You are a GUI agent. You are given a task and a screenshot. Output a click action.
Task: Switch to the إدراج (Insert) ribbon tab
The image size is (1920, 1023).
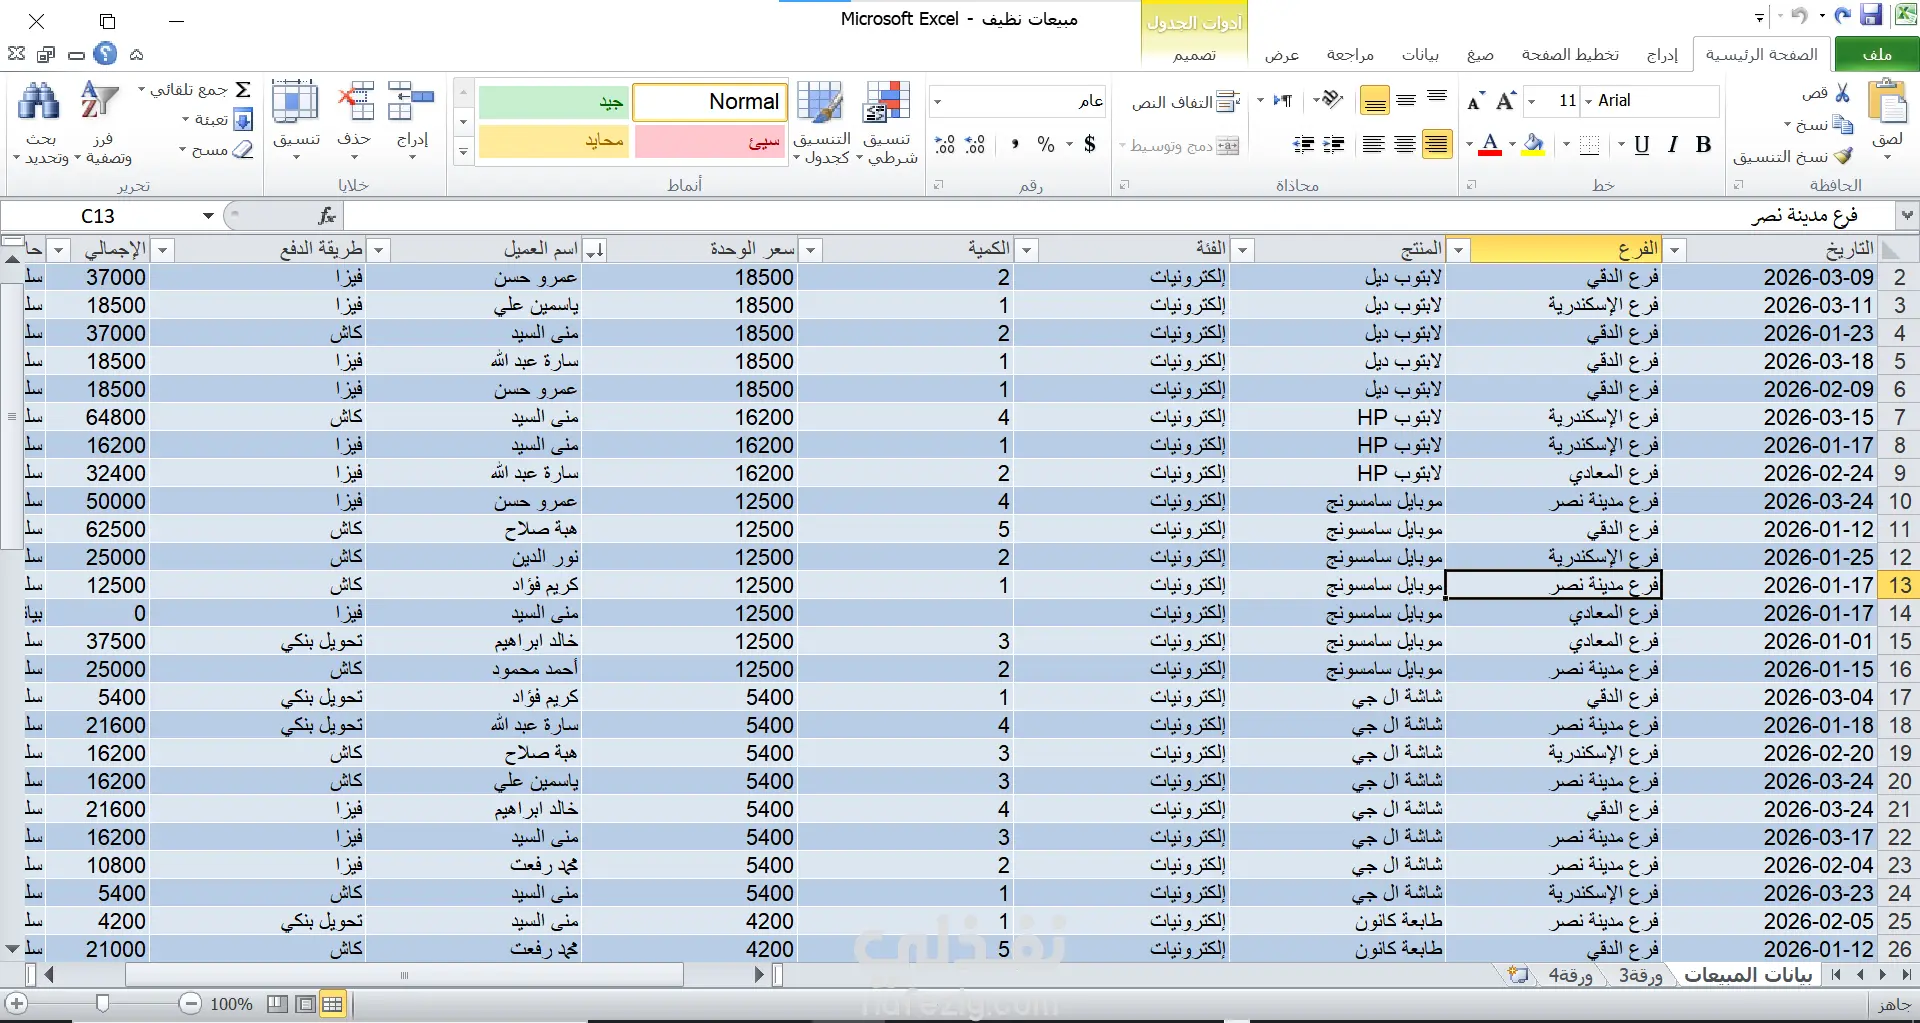point(1662,54)
